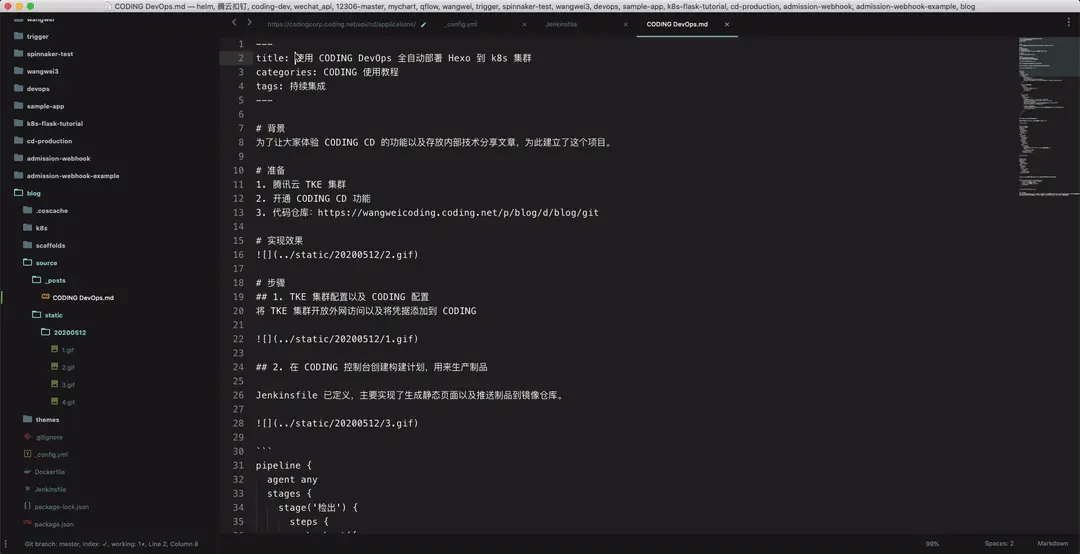The image size is (1080, 554).
Task: Click the themes folder icon
Action: tap(28, 419)
